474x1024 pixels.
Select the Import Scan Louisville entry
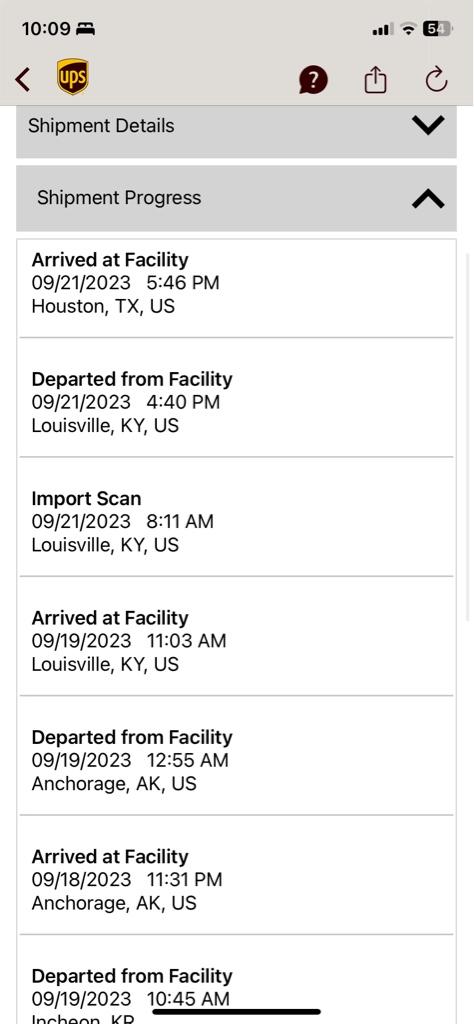click(x=236, y=517)
